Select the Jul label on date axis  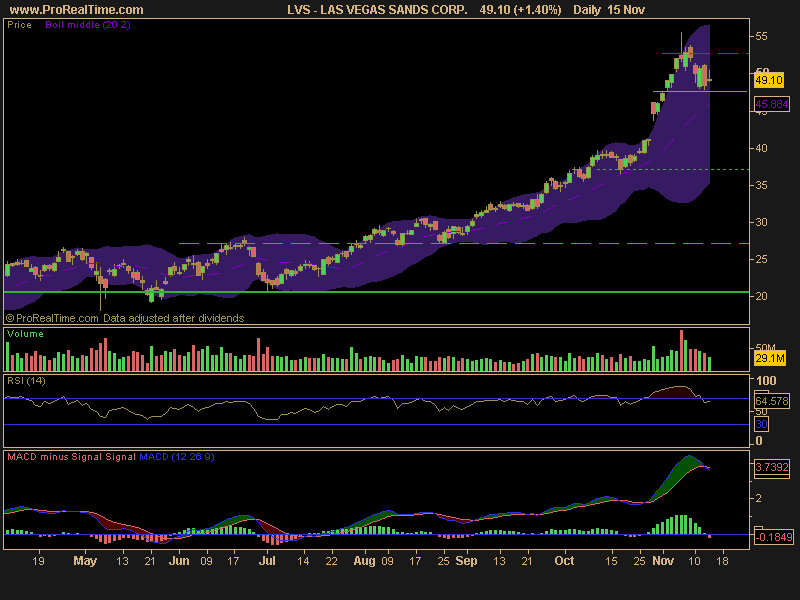[267, 561]
